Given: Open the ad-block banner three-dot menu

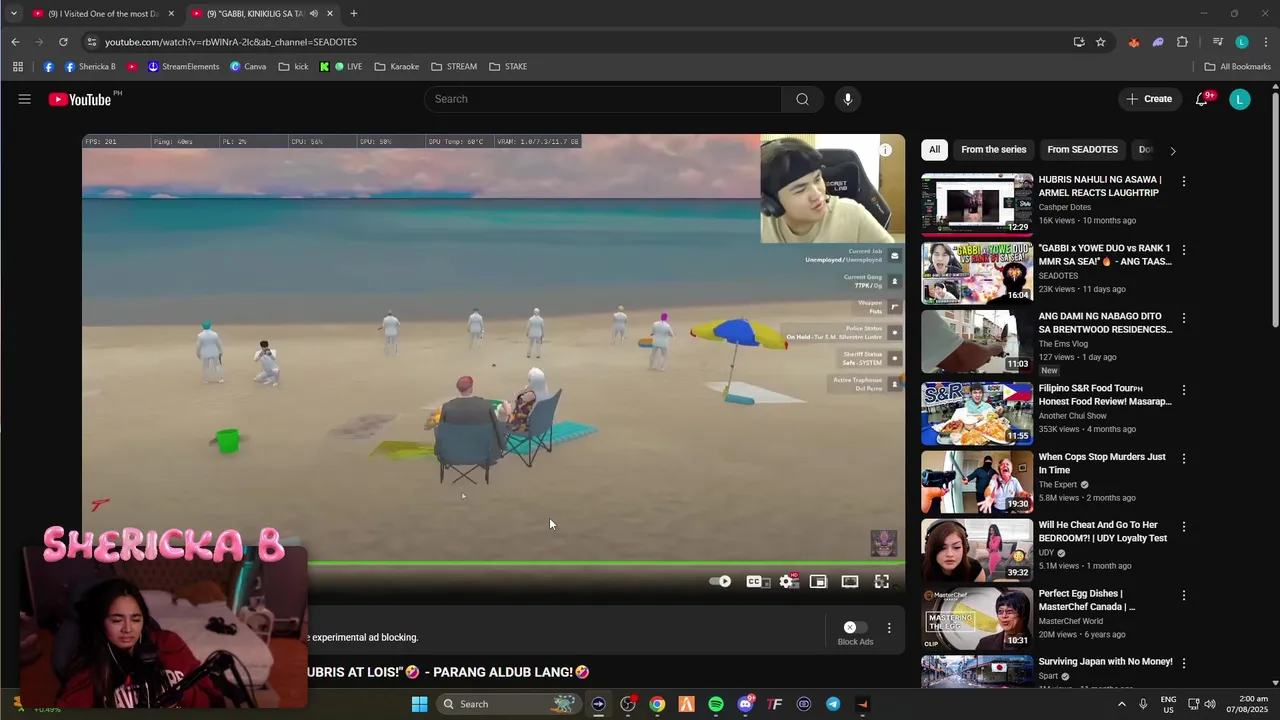Looking at the screenshot, I should tap(889, 628).
